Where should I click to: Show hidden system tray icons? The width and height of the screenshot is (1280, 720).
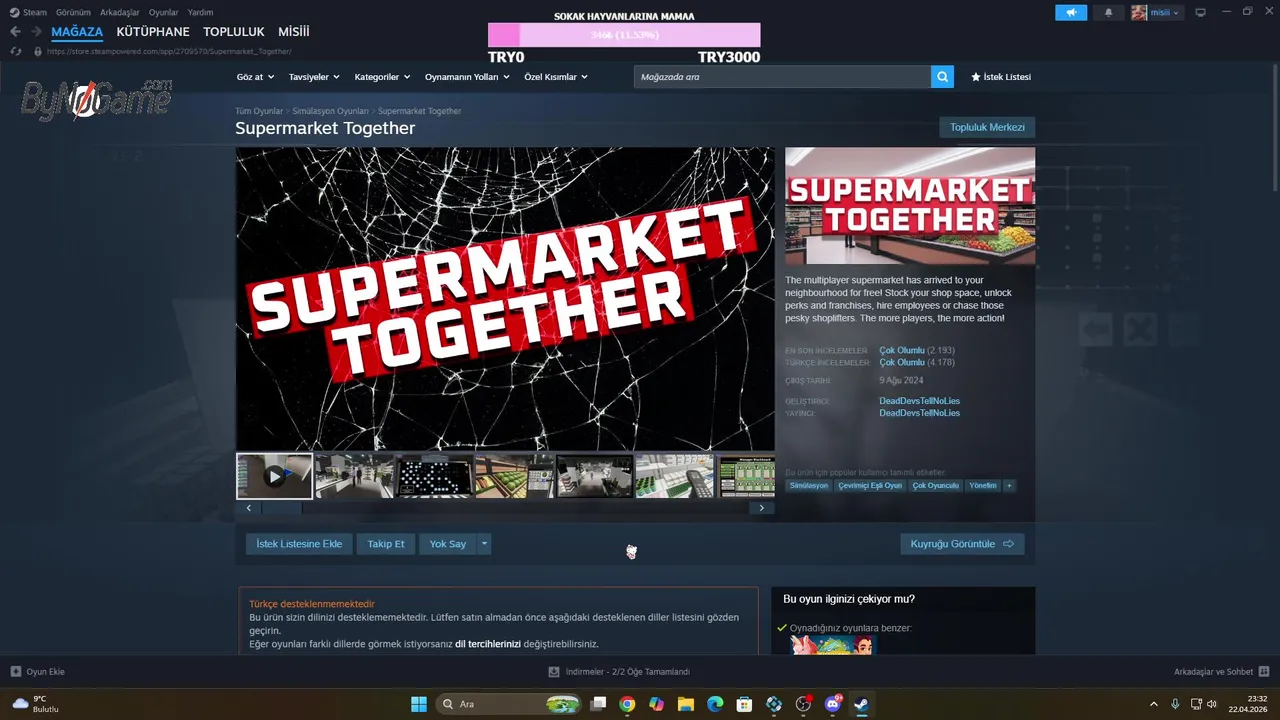[x=1154, y=704]
